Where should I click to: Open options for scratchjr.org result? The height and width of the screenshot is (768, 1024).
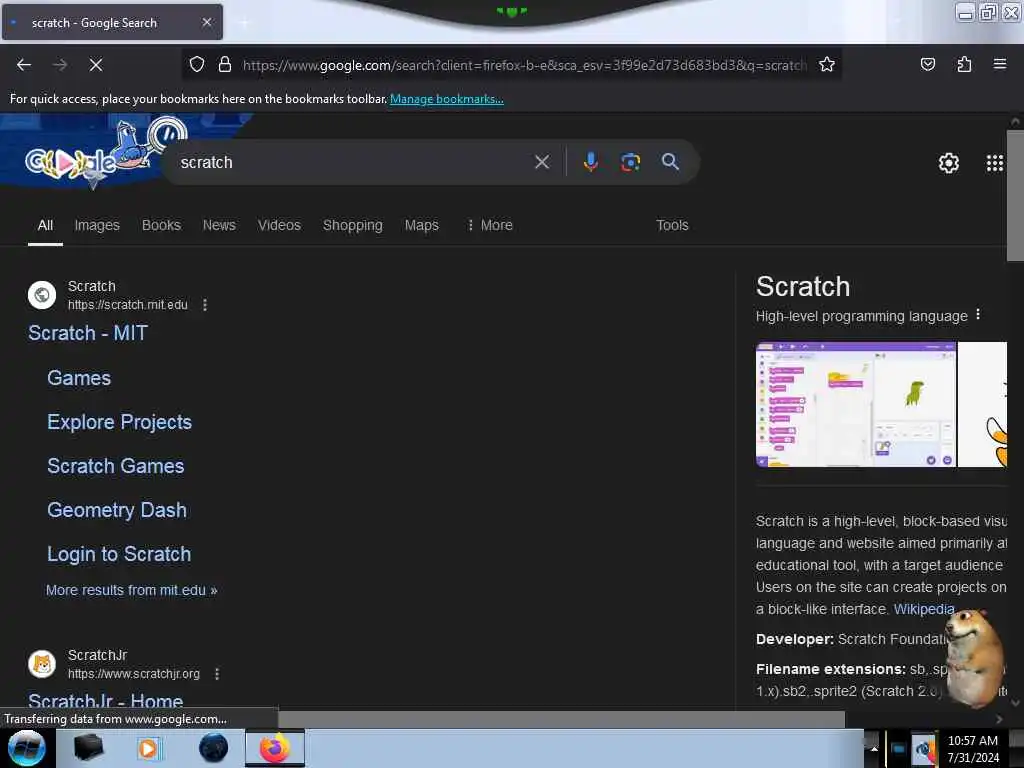click(217, 674)
